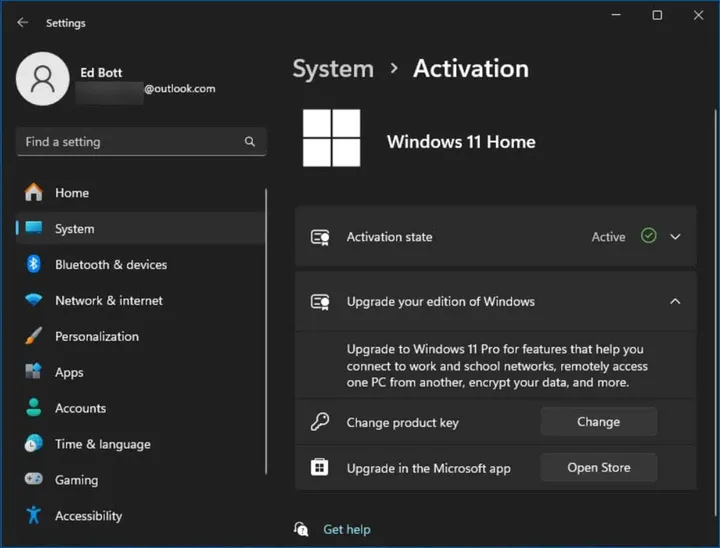
Task: Click the Home icon in sidebar
Action: click(x=34, y=192)
